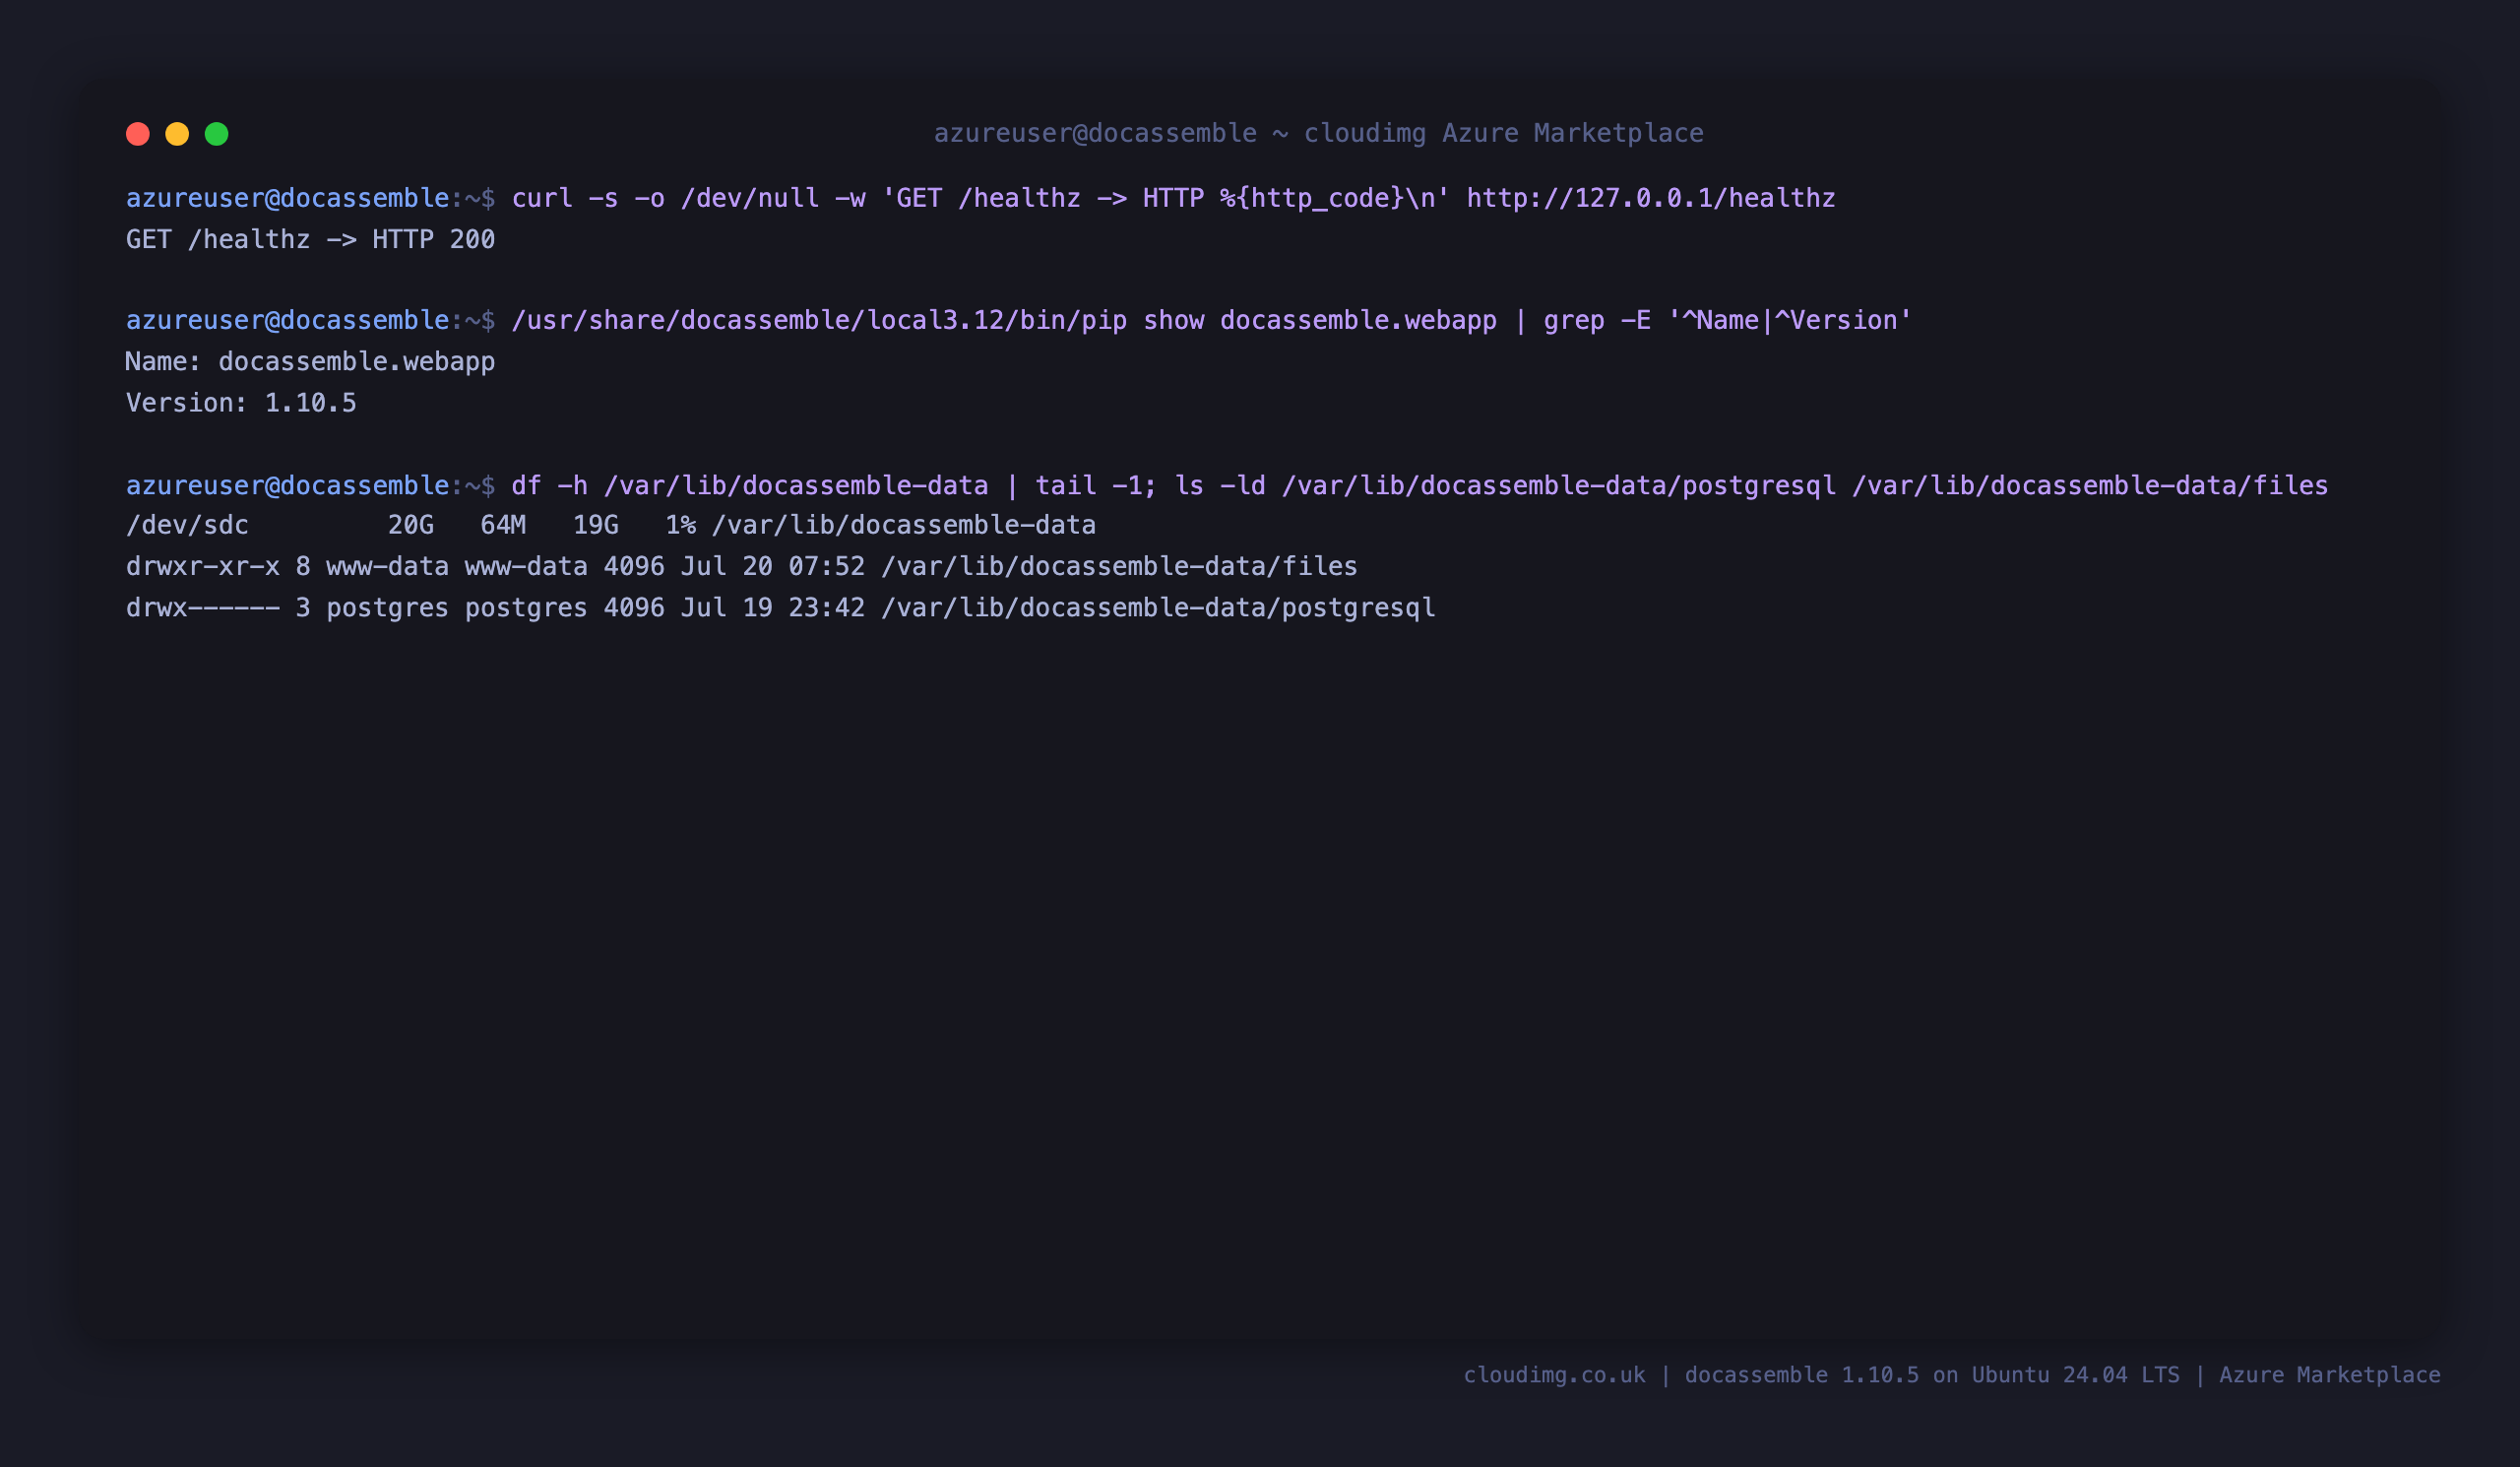Image resolution: width=2520 pixels, height=1467 pixels.
Task: Select the 'GET /healthz -> HTTP 200' output
Action: (x=310, y=240)
